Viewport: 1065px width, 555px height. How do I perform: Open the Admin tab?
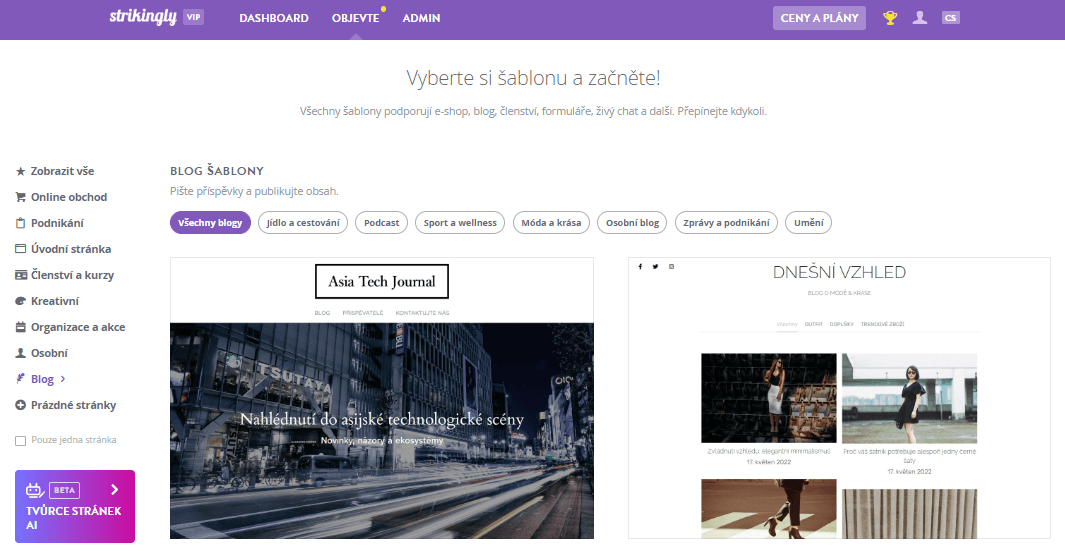click(x=421, y=18)
